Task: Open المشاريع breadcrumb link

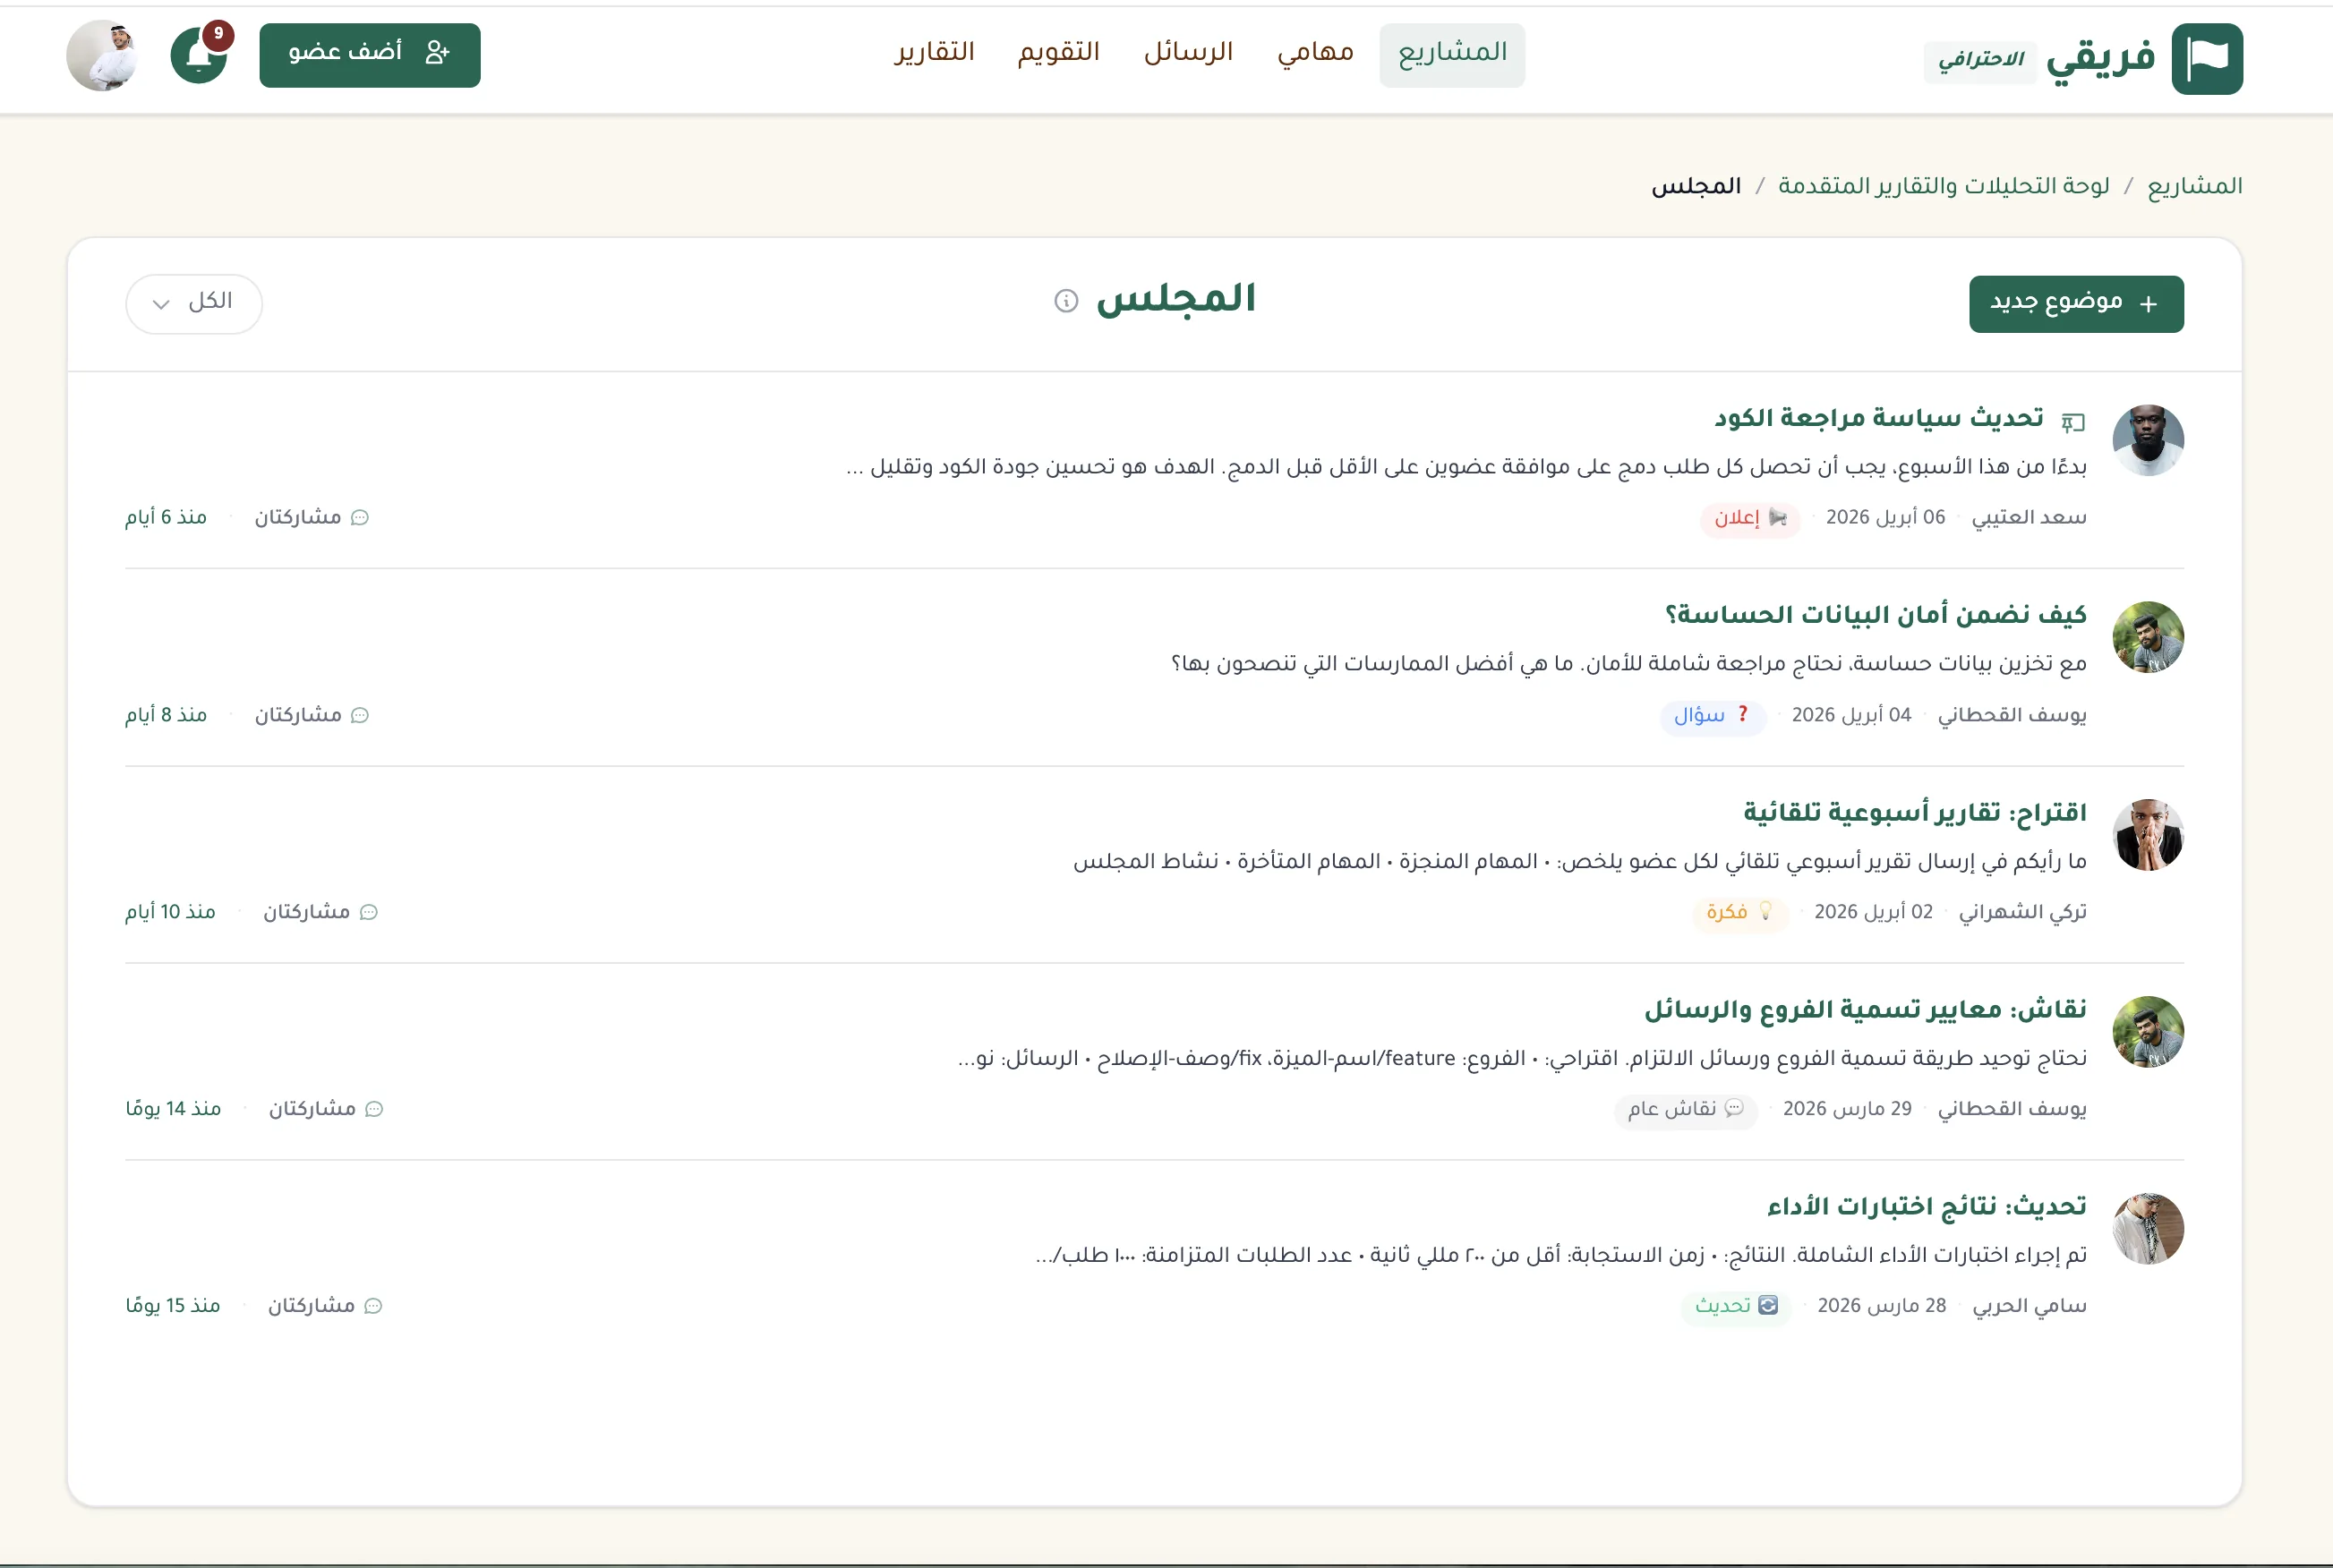Action: click(2192, 186)
